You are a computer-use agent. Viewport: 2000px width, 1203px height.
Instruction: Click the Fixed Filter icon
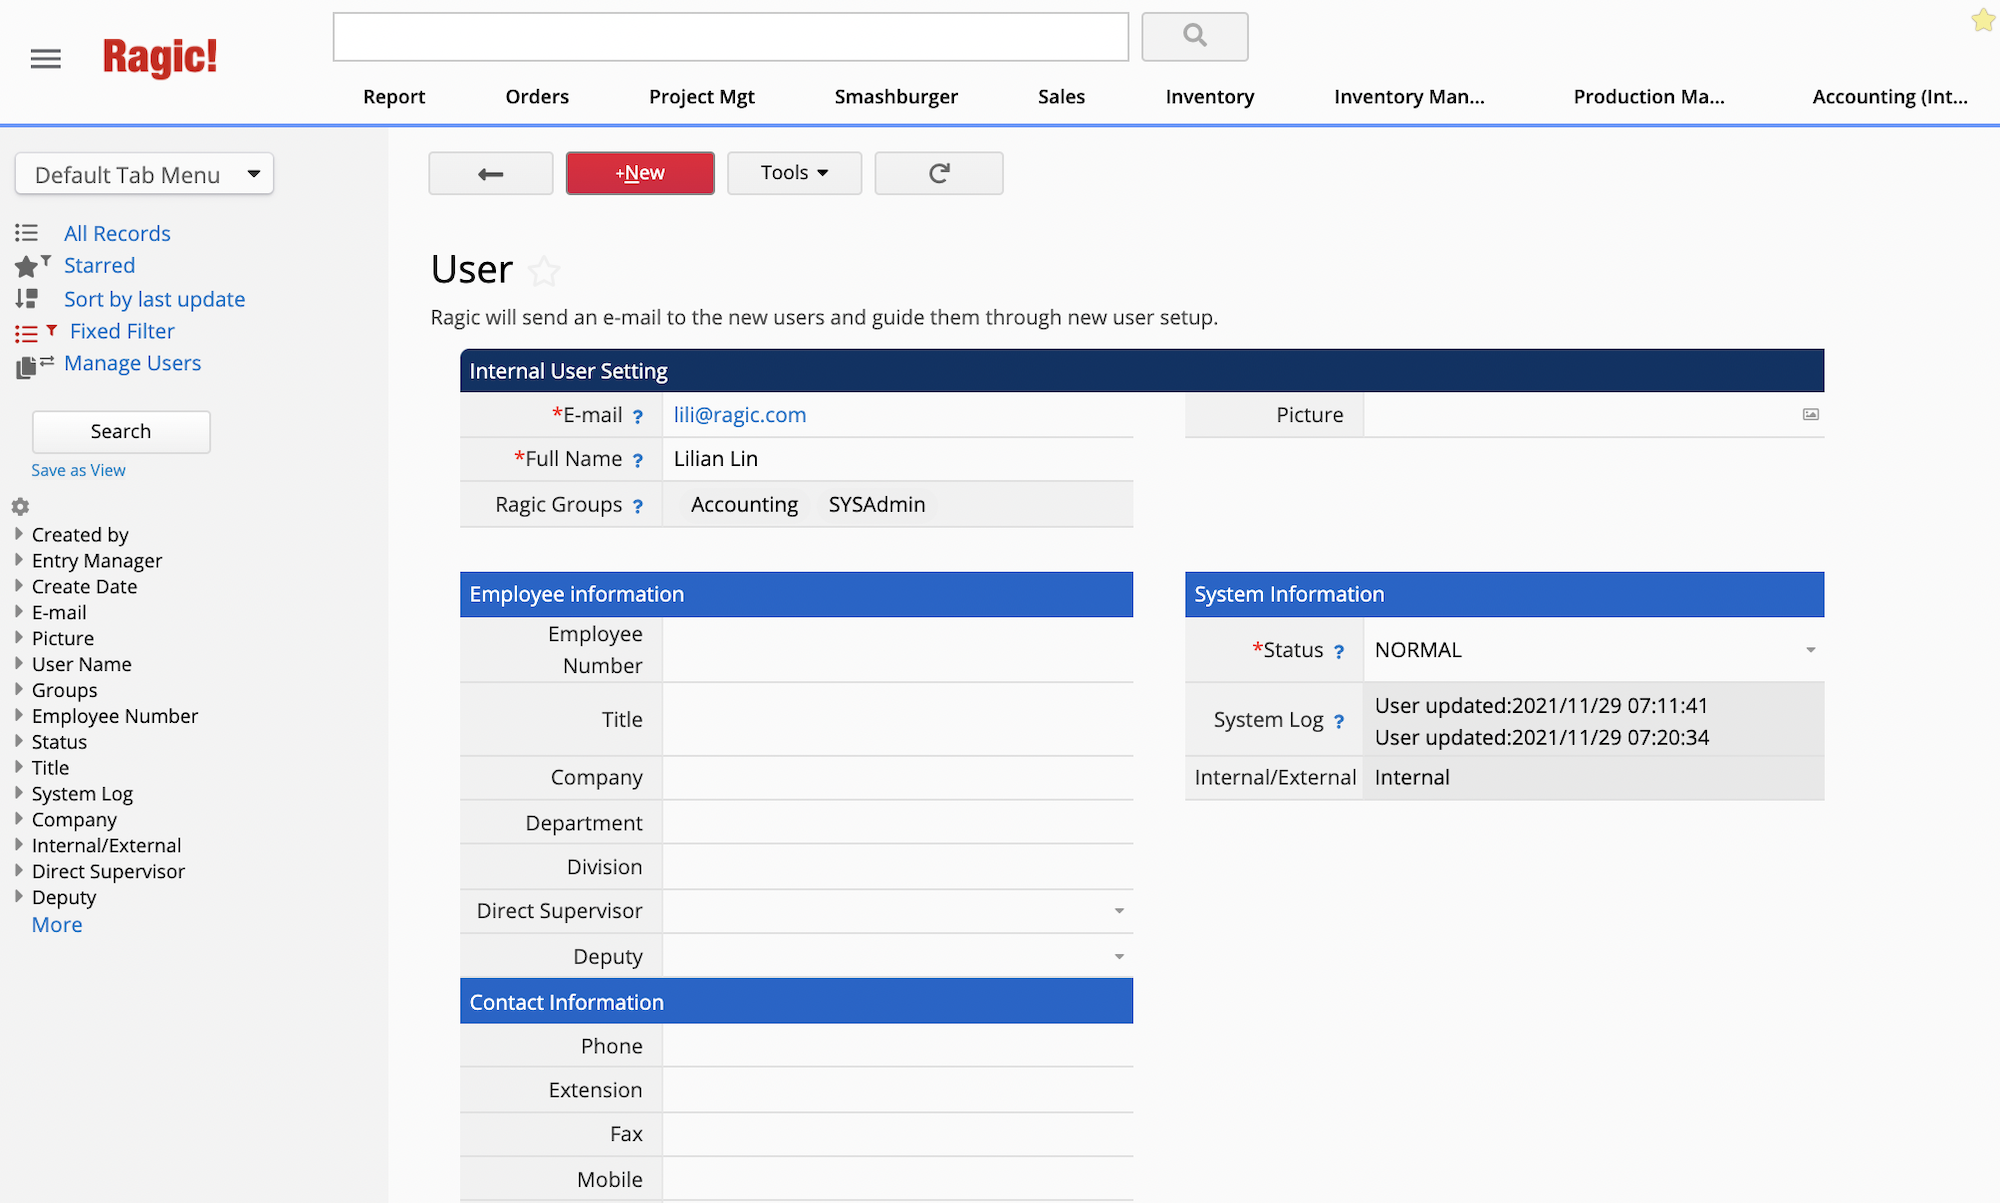pos(35,332)
